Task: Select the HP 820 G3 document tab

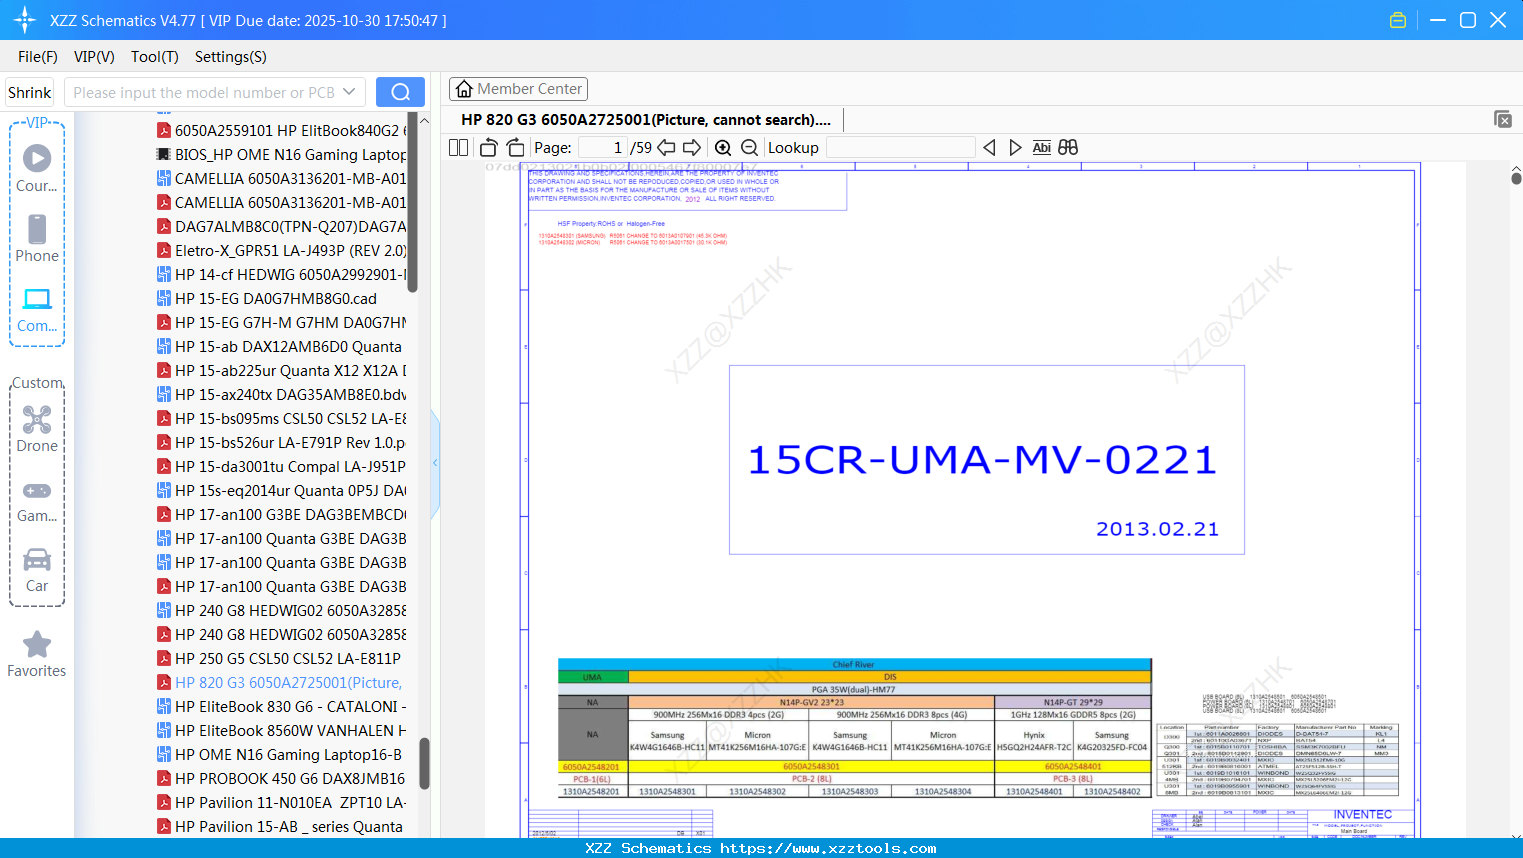Action: [646, 119]
